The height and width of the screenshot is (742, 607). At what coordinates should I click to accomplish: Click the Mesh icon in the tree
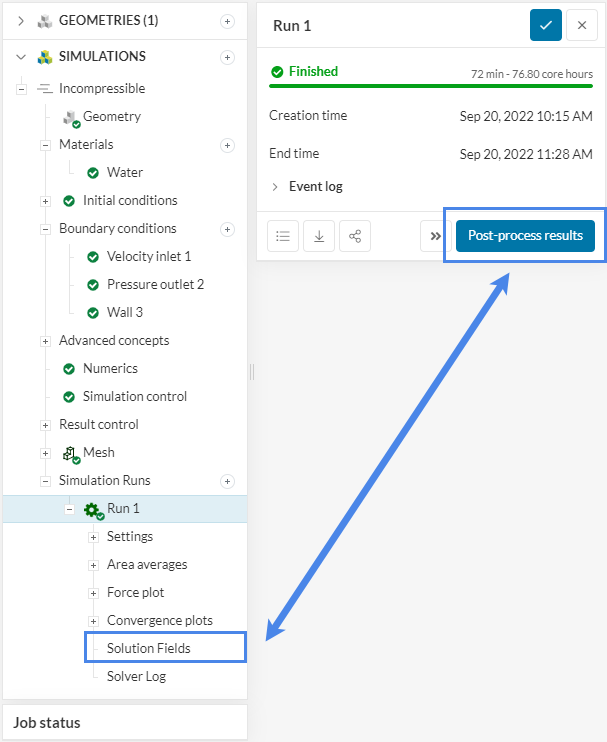pyautogui.click(x=70, y=453)
